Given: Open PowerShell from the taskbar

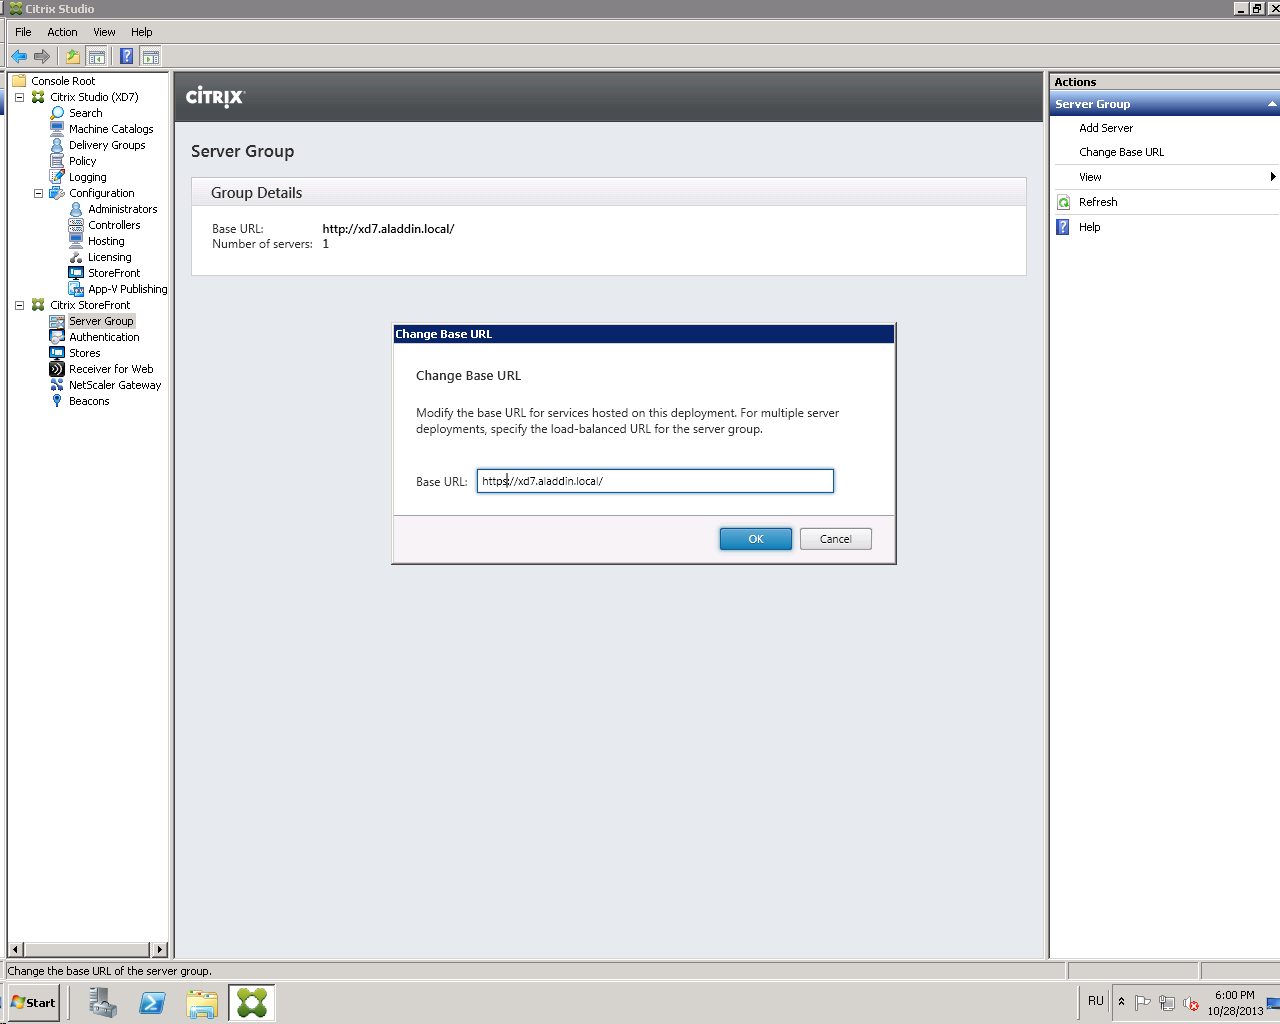Looking at the screenshot, I should click(152, 1002).
